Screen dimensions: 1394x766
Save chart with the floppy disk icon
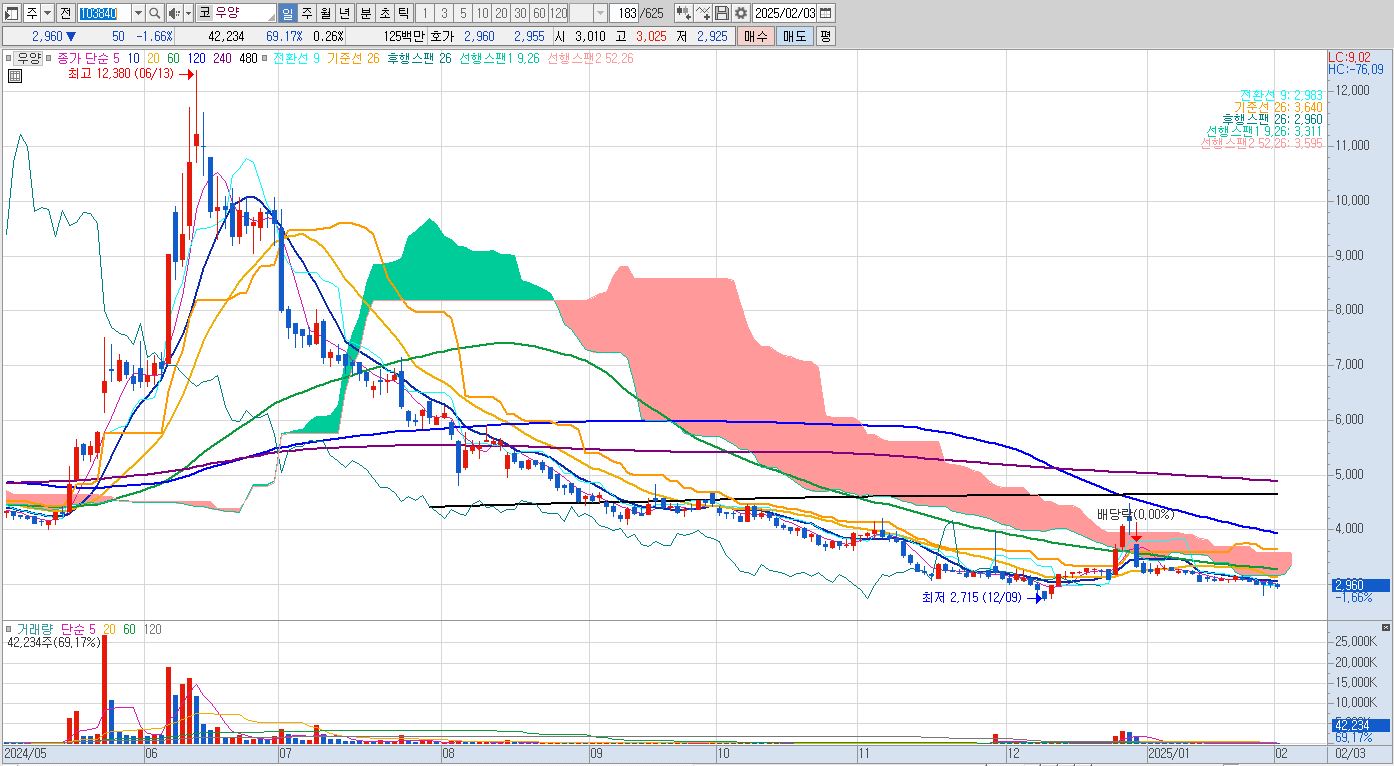[722, 13]
